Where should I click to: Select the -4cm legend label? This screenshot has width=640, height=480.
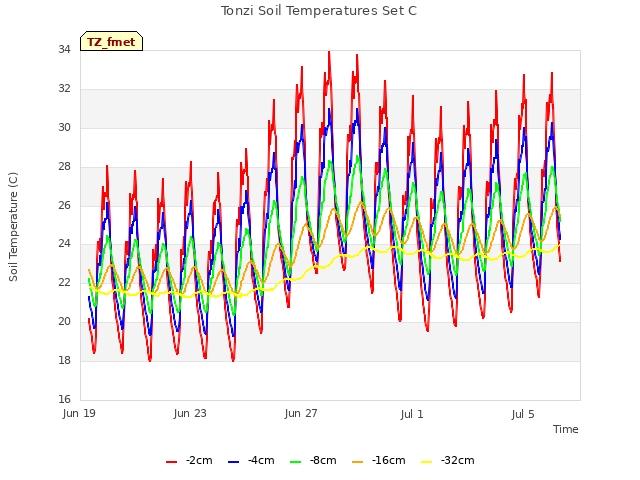[x=261, y=460]
